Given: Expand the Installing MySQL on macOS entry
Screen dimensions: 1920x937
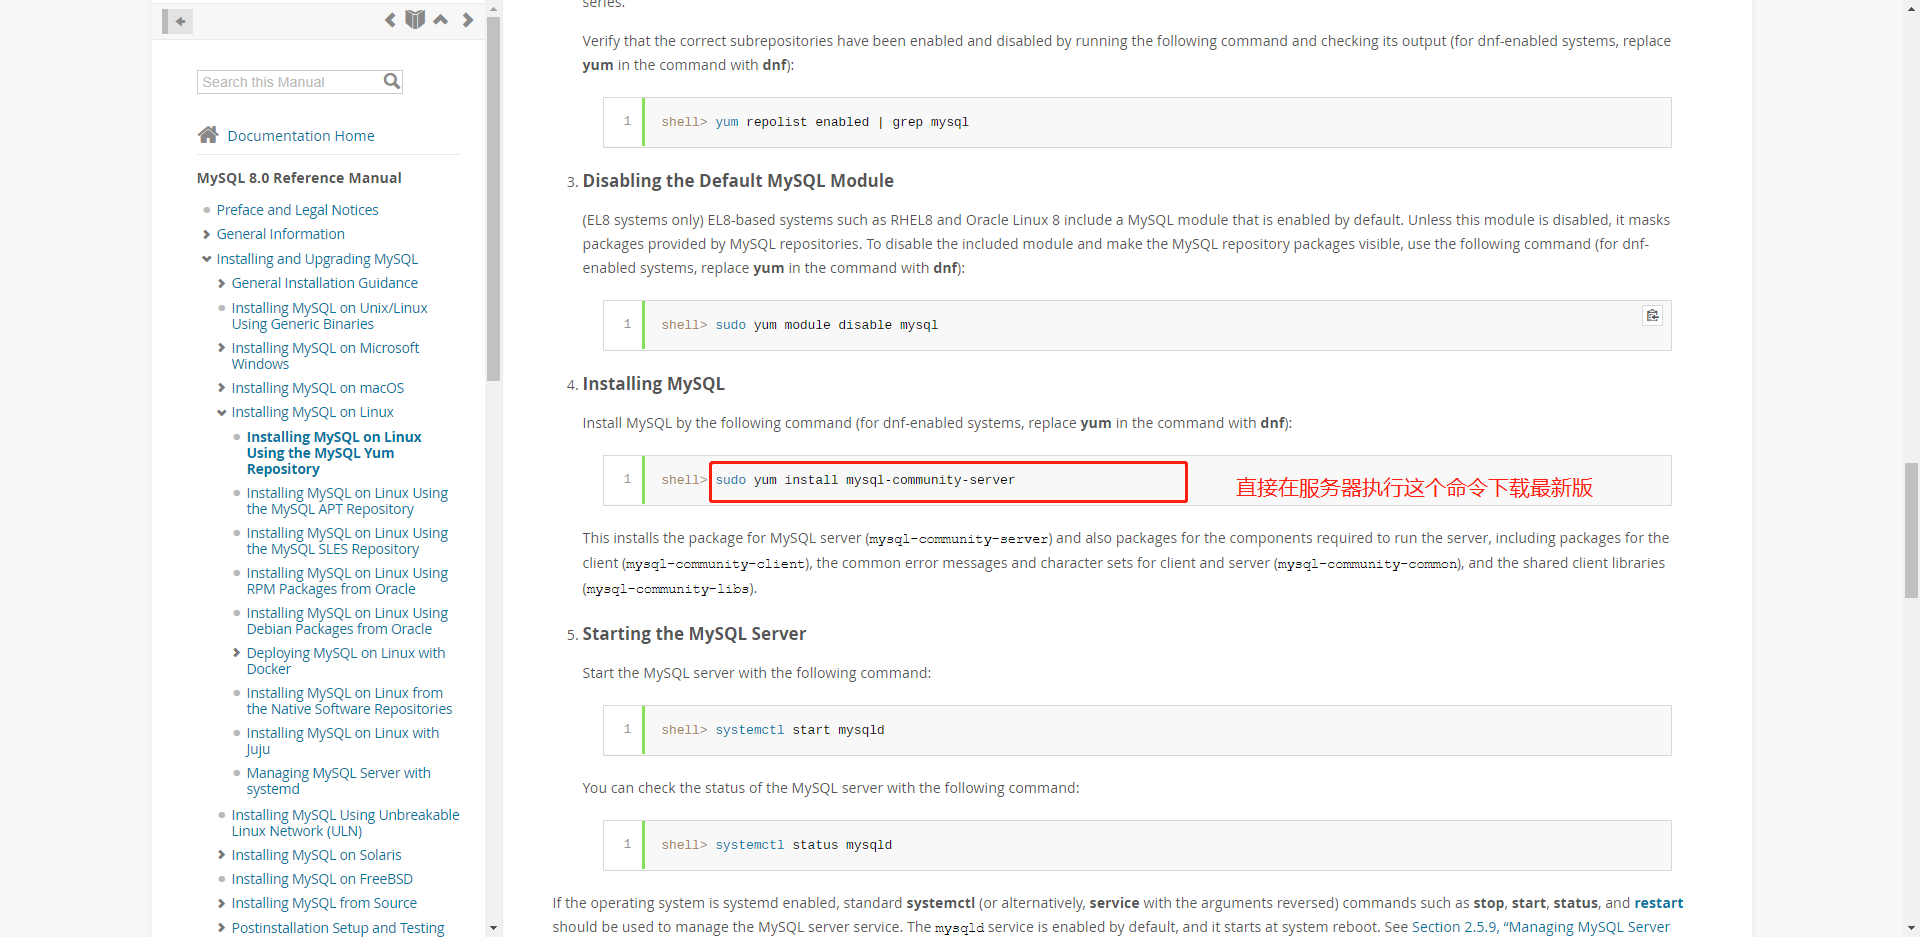Looking at the screenshot, I should (221, 388).
